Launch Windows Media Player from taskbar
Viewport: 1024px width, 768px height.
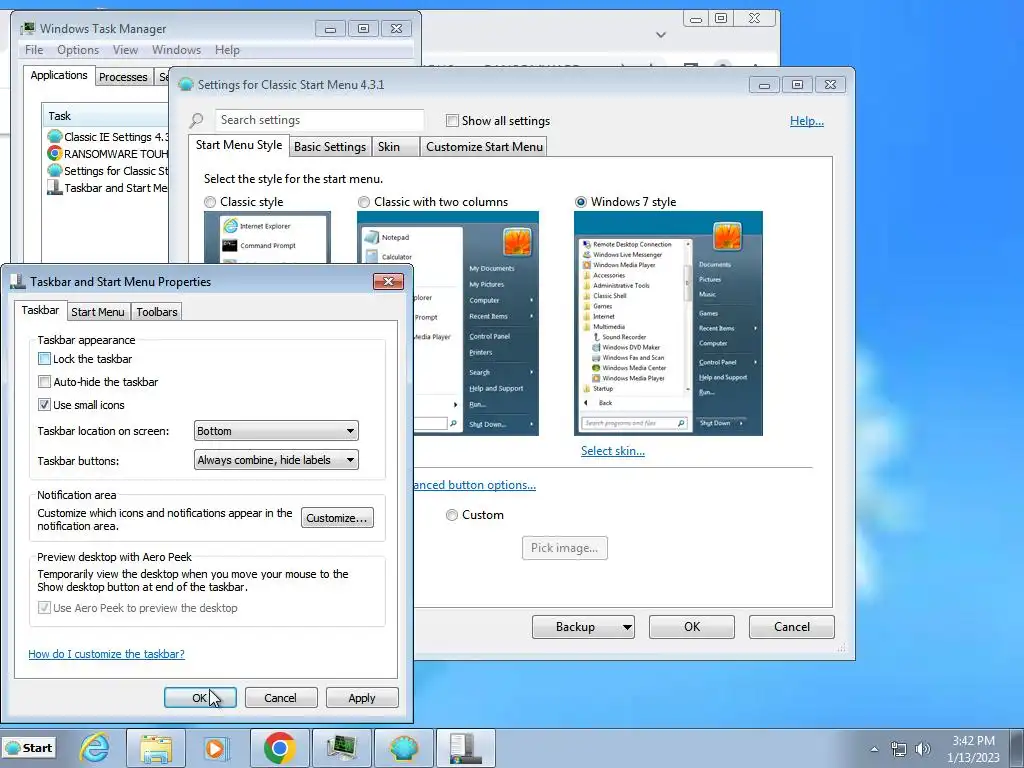click(216, 748)
